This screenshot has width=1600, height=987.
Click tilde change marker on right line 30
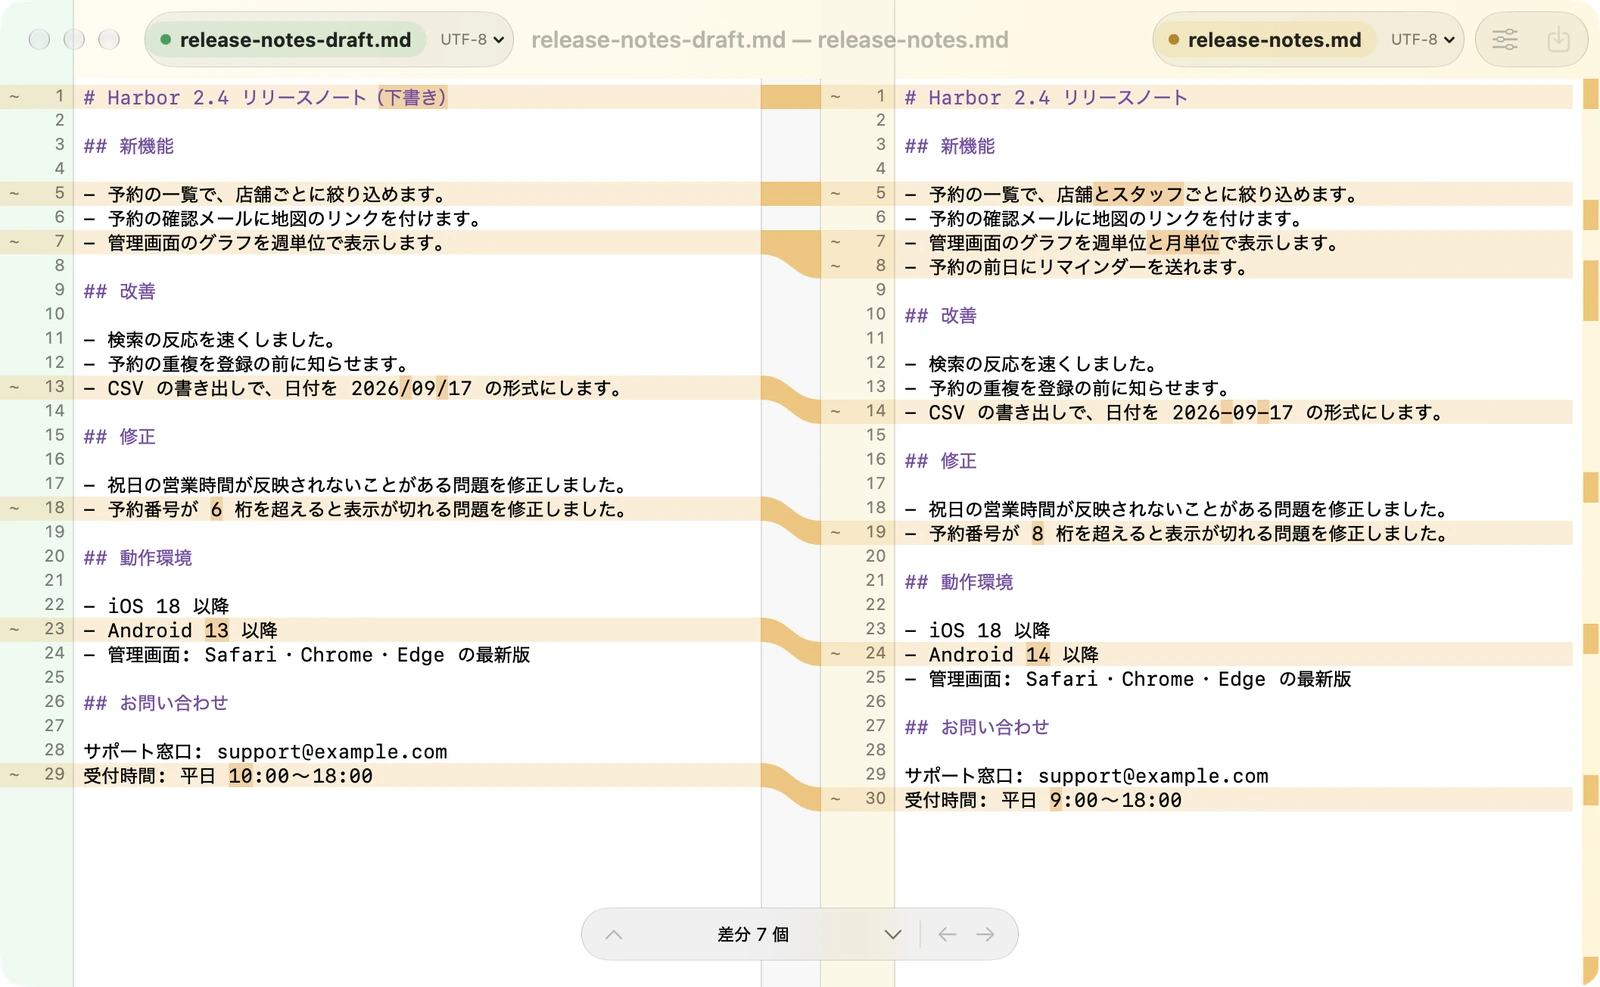click(x=835, y=799)
